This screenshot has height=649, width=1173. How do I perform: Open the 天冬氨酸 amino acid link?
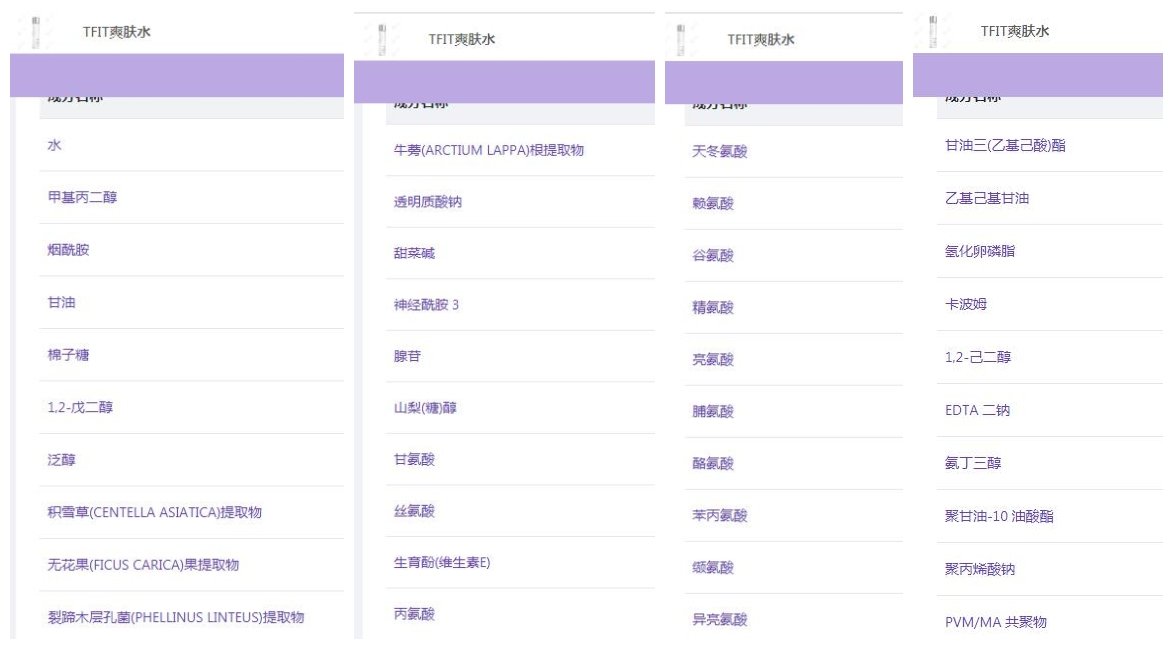click(x=719, y=151)
